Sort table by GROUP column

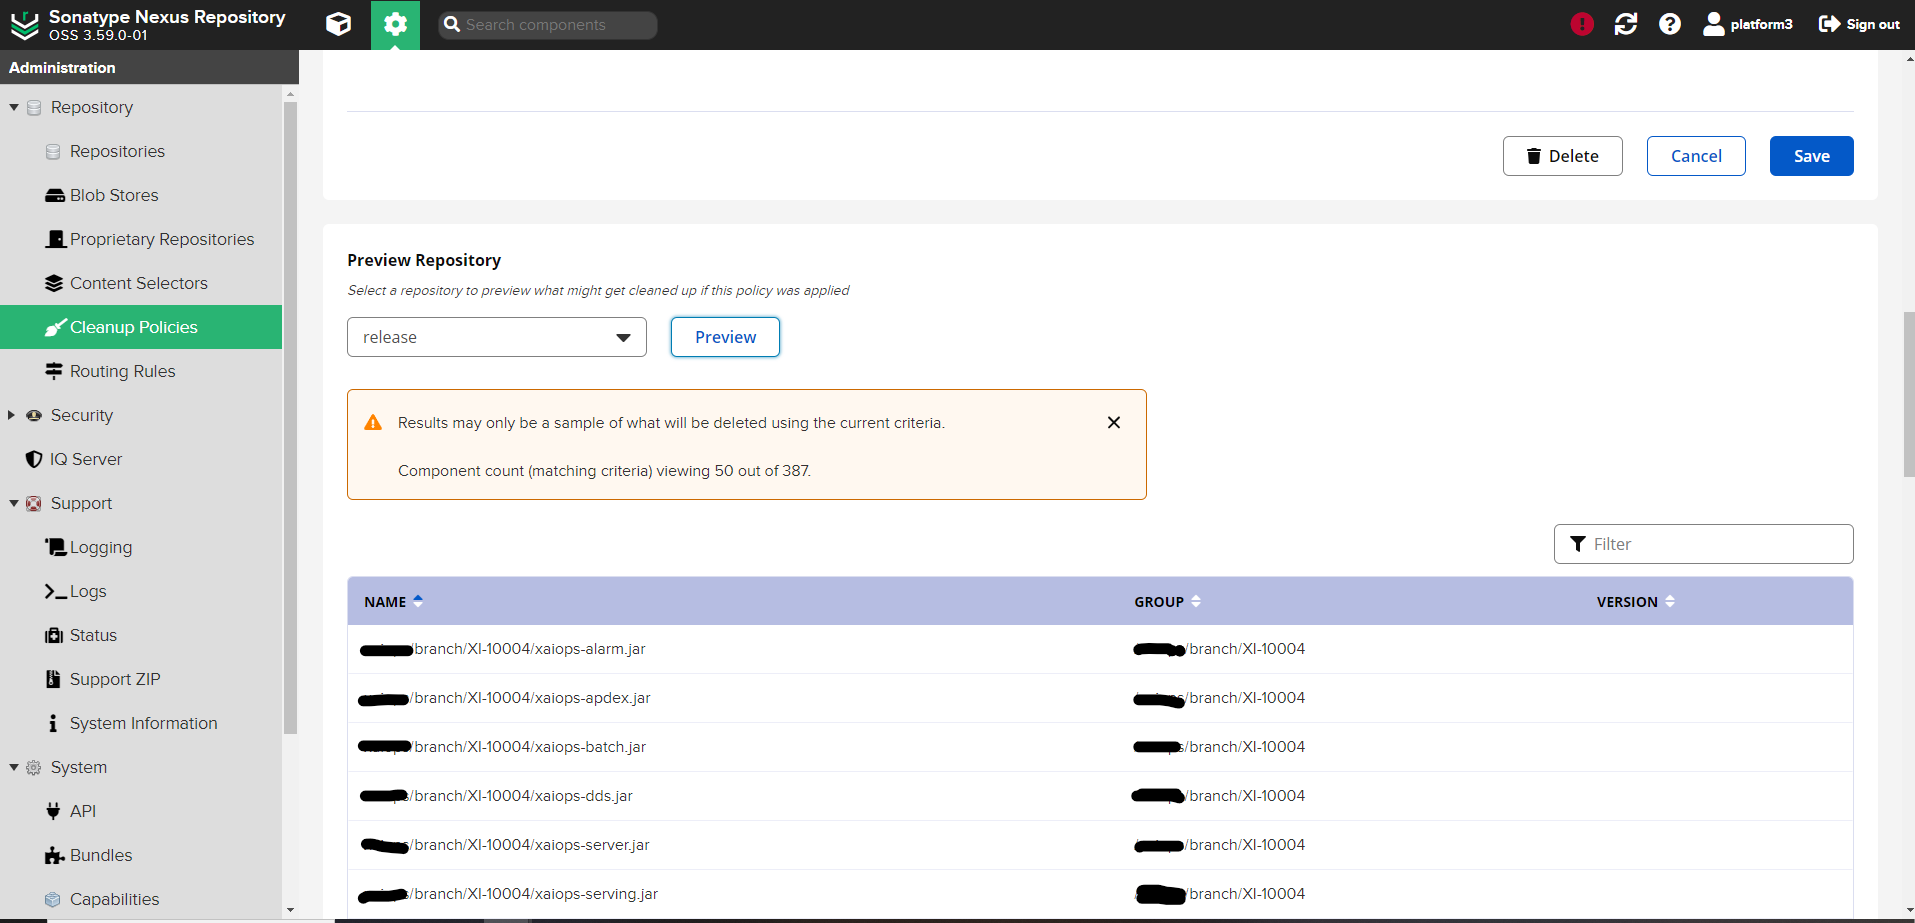1168,602
